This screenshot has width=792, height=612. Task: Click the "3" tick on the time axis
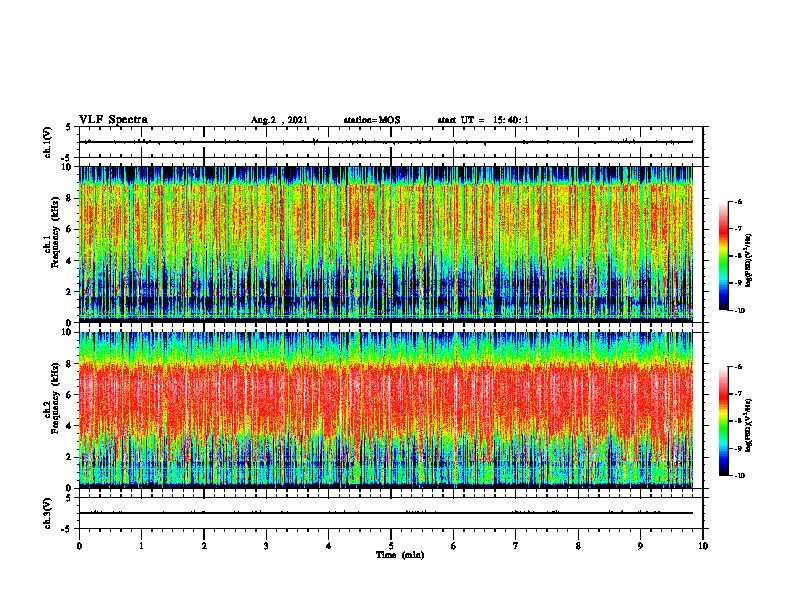(266, 546)
